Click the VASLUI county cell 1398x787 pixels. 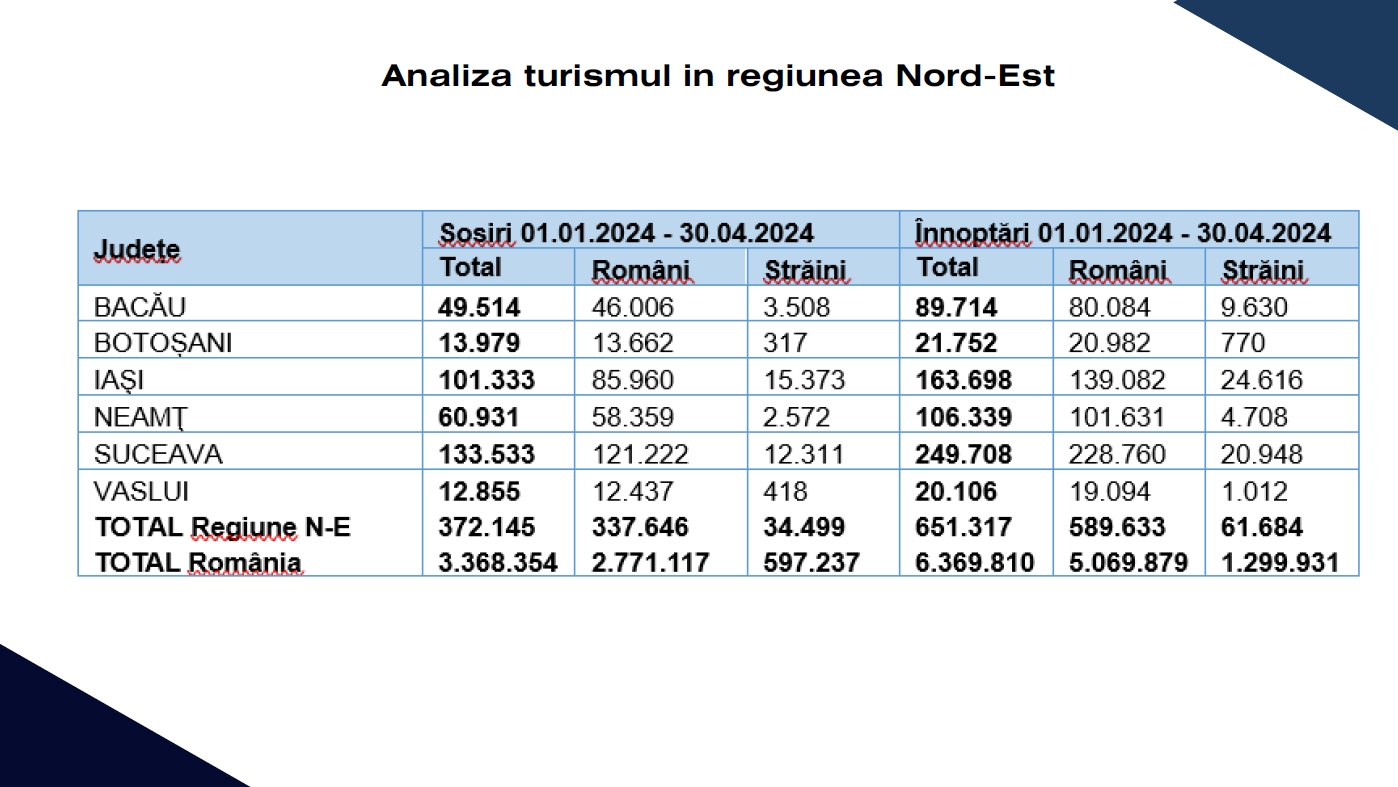(x=141, y=491)
